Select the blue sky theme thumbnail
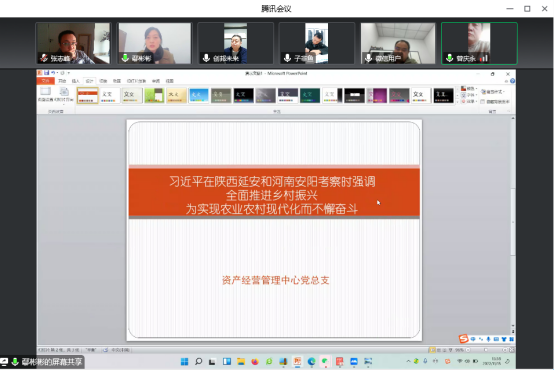The height and width of the screenshot is (370, 554). [x=199, y=95]
